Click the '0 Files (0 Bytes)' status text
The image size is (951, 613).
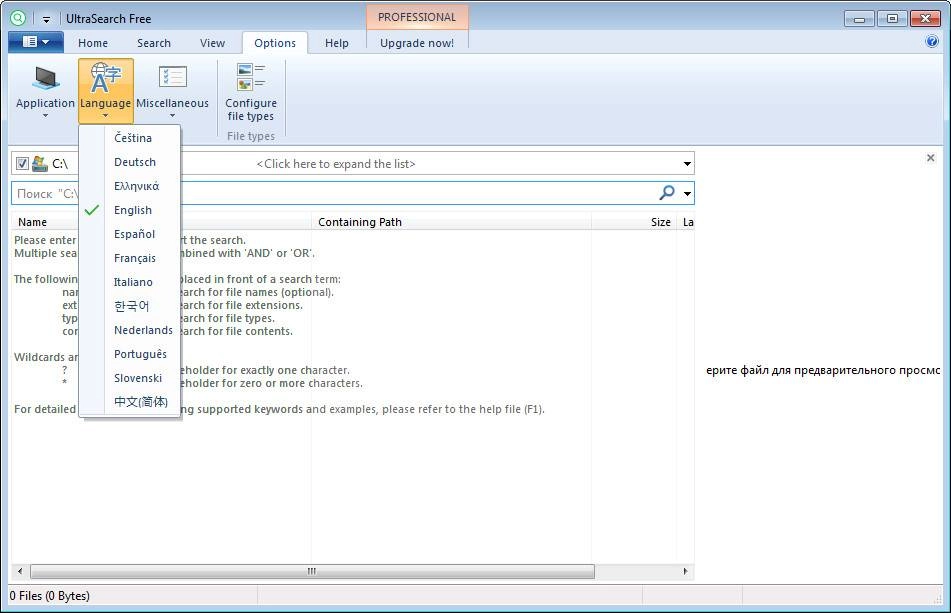[x=50, y=596]
